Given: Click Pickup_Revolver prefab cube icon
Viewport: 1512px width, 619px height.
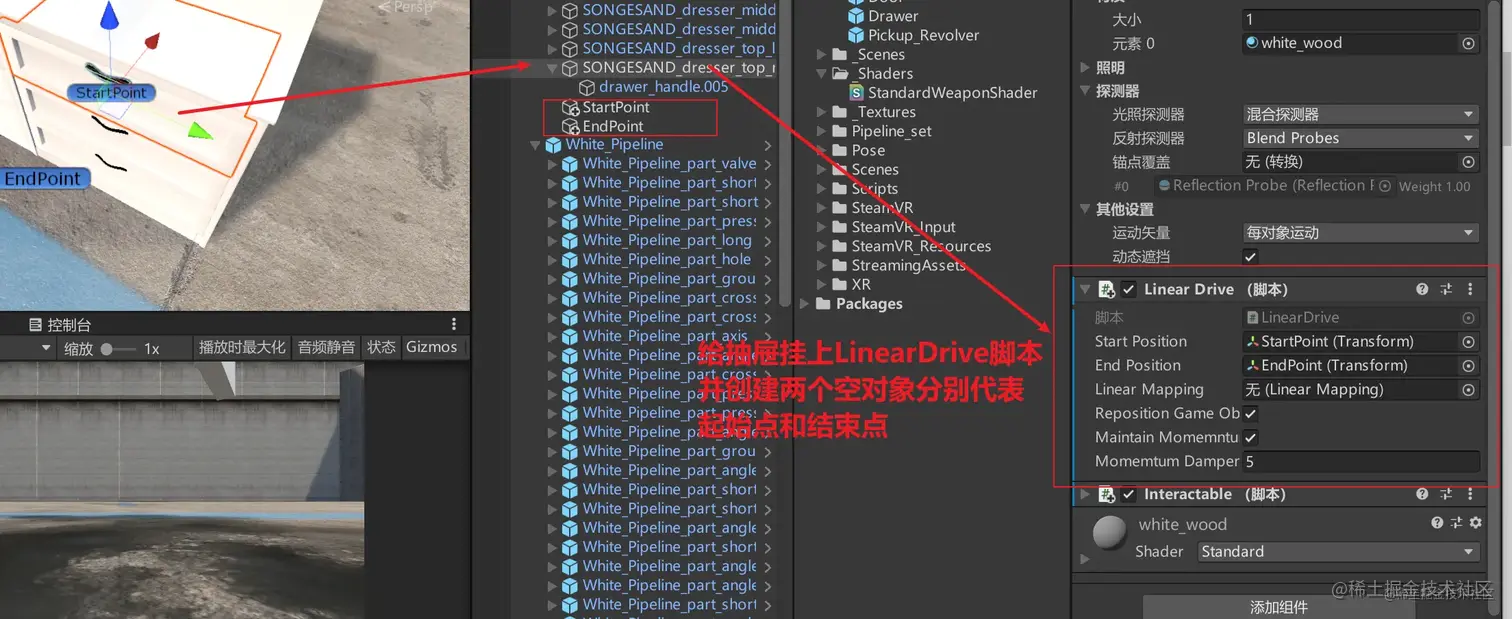Looking at the screenshot, I should click(x=855, y=35).
